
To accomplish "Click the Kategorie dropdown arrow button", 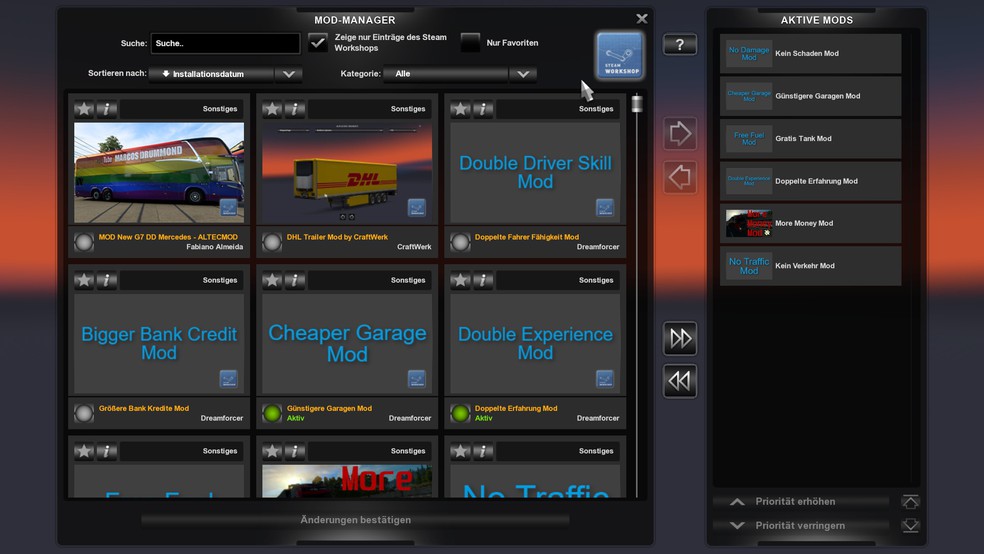I will coord(523,74).
